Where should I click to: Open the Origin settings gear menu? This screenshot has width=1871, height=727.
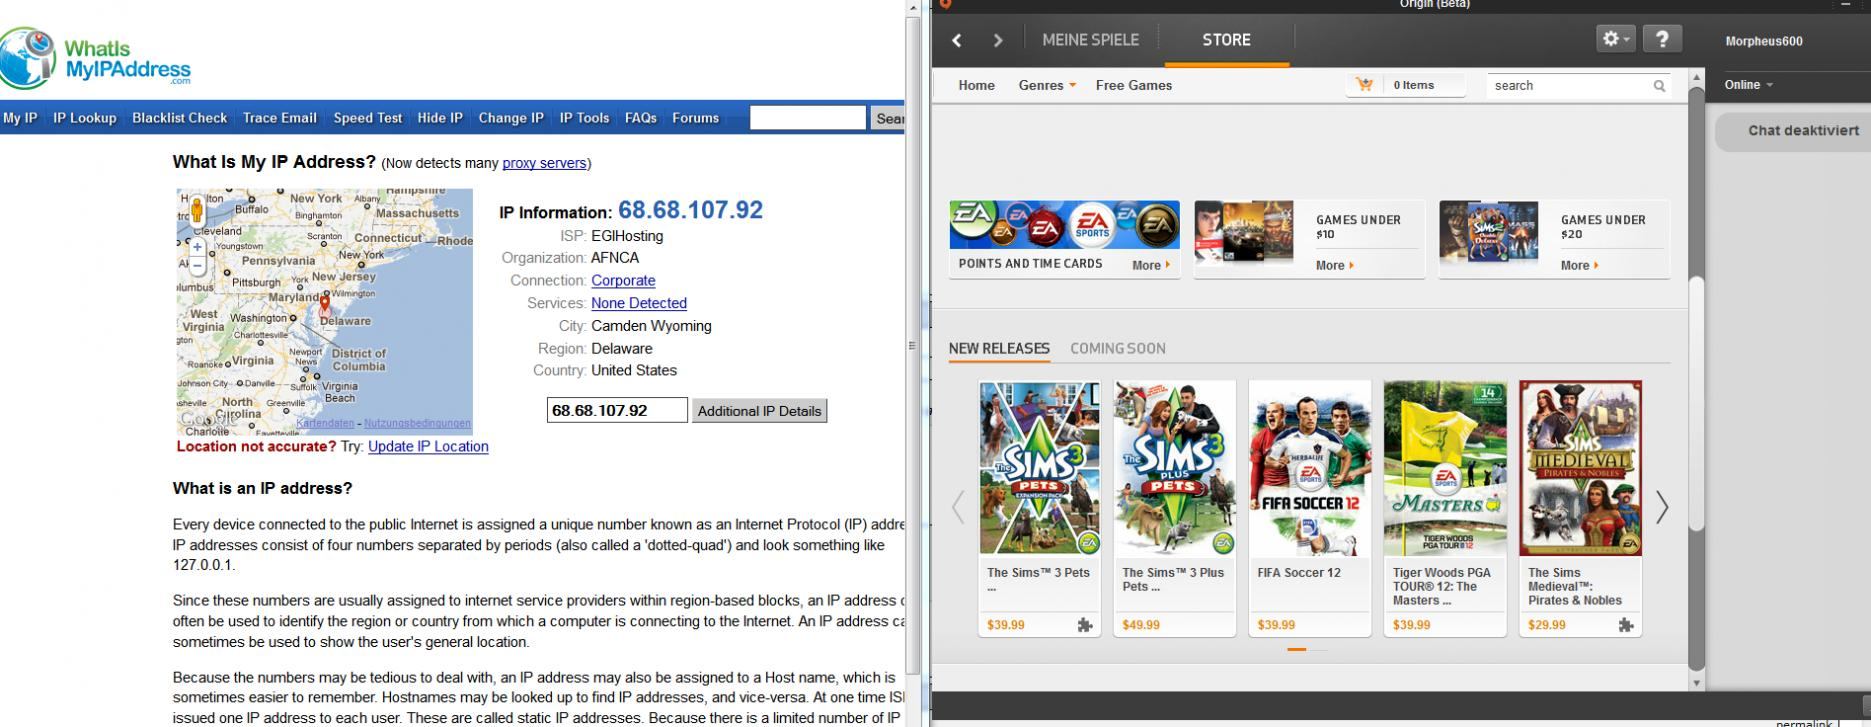tap(1615, 39)
